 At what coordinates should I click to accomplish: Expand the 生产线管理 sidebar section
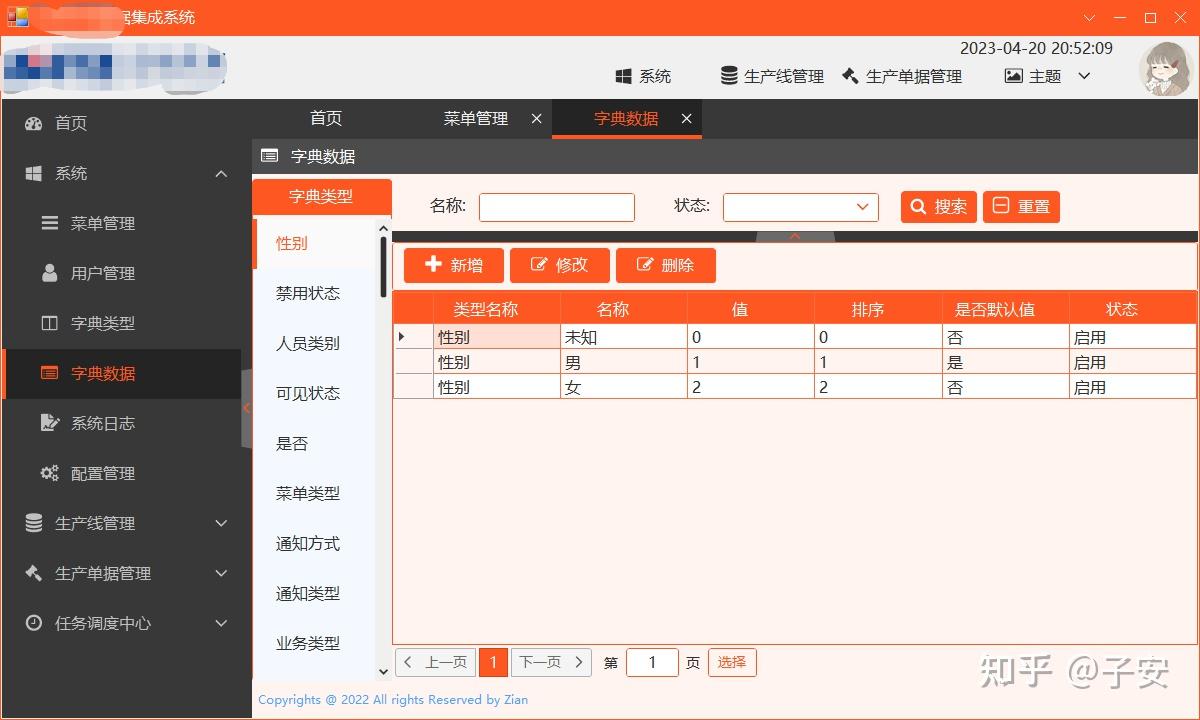[x=221, y=522]
